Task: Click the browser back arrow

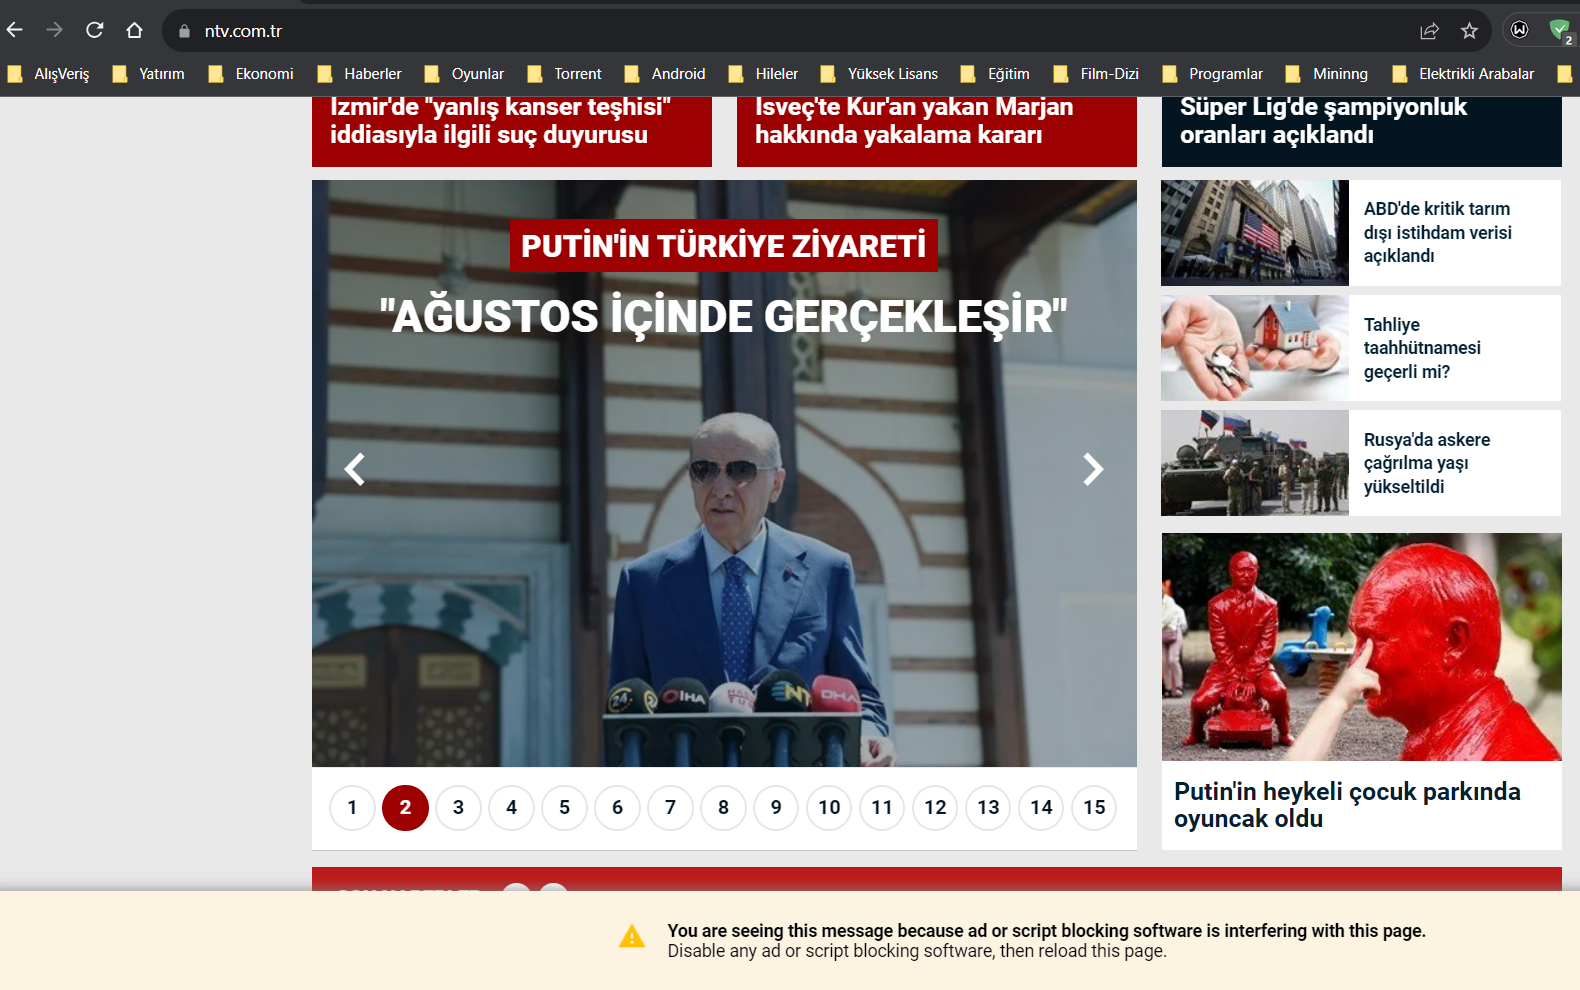Action: 15,30
